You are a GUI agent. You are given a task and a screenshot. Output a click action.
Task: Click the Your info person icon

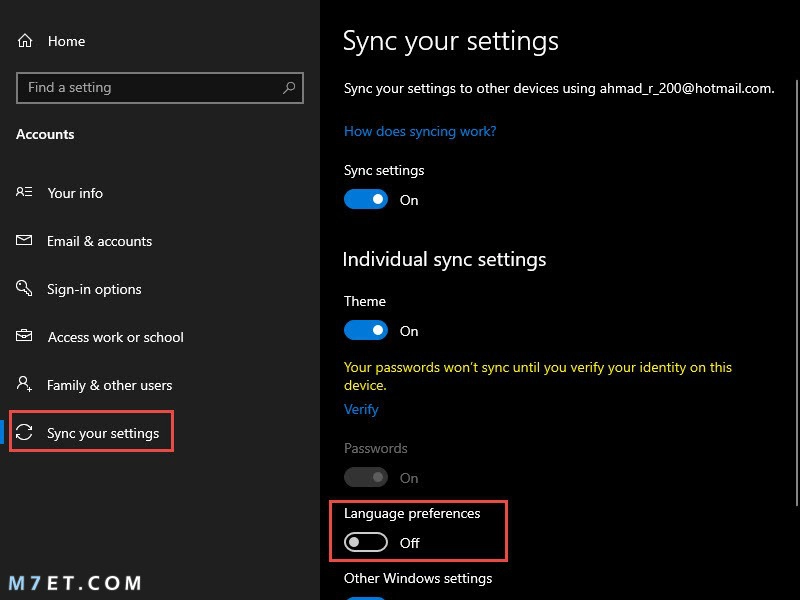(x=24, y=192)
